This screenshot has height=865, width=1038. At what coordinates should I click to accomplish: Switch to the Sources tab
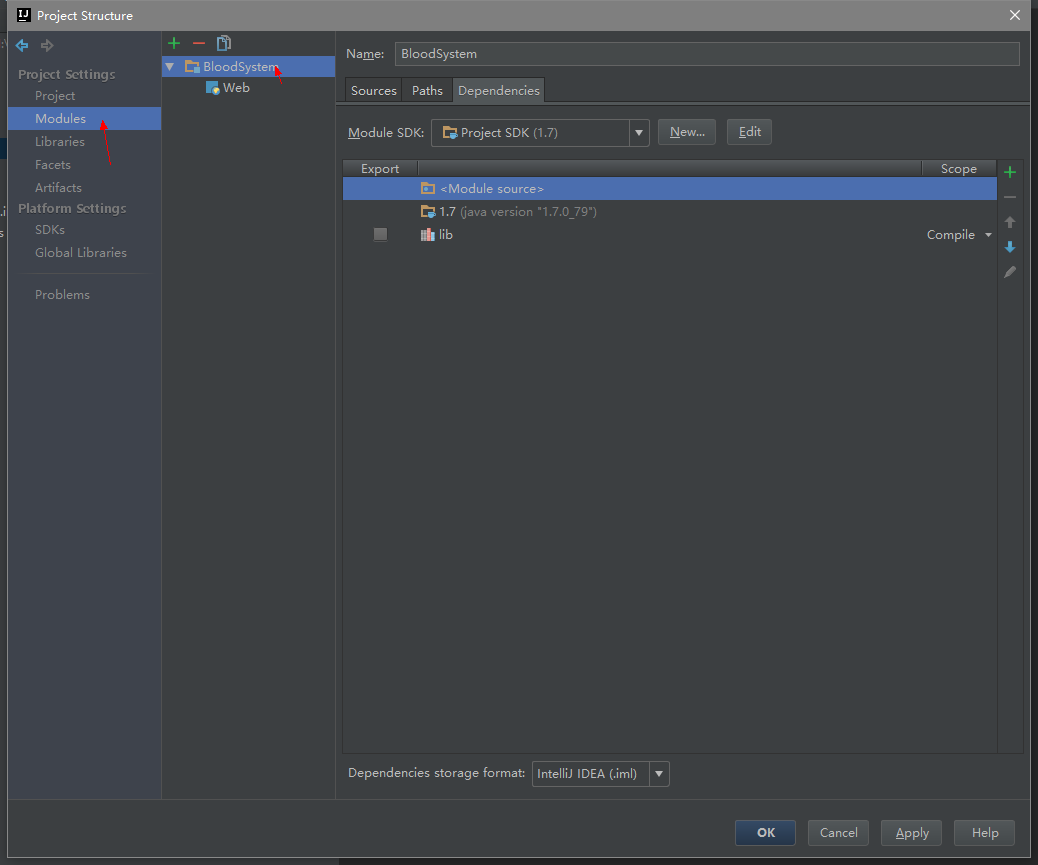point(373,91)
